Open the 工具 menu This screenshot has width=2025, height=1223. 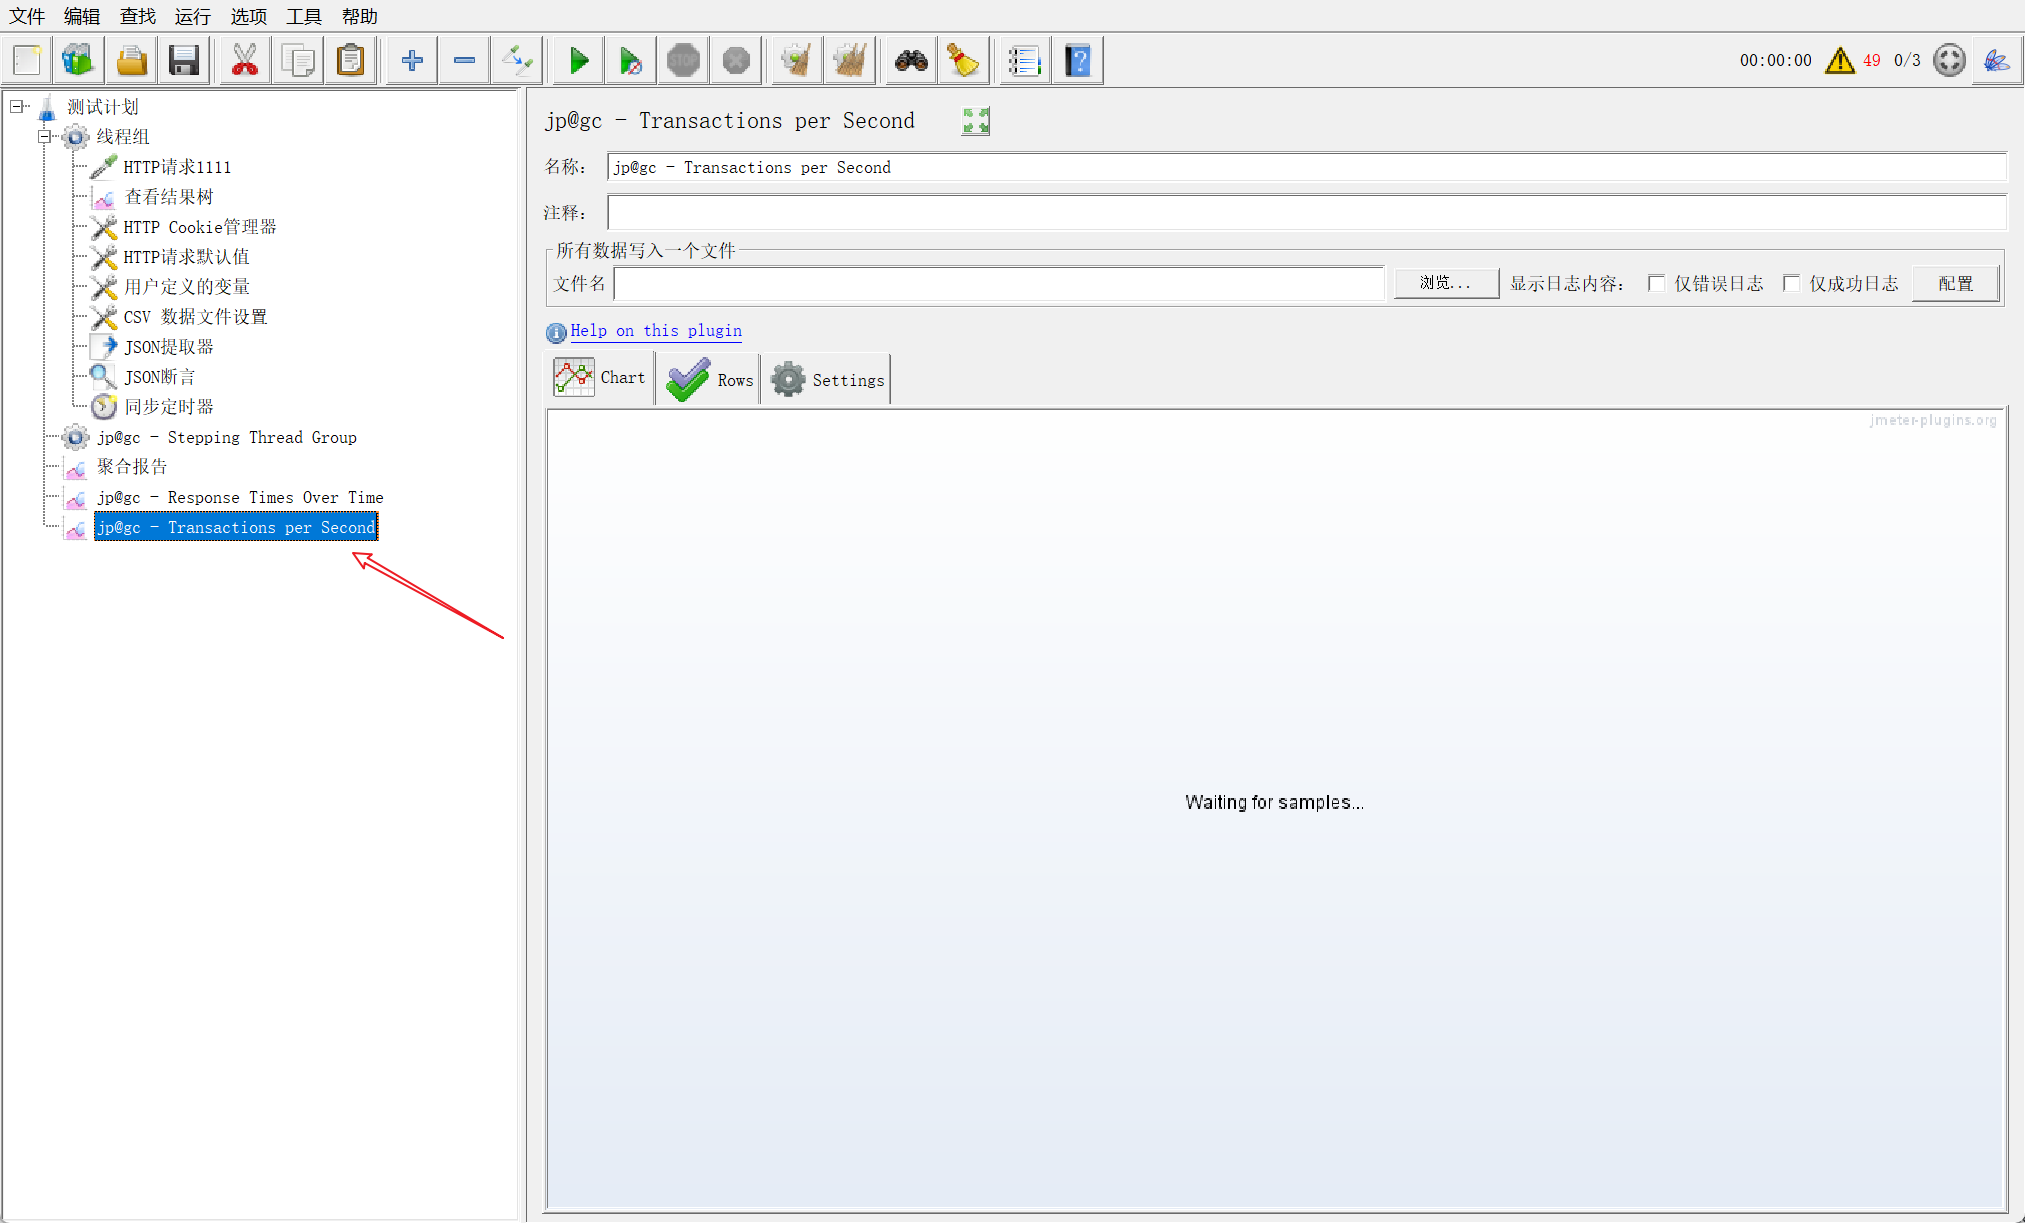(304, 16)
